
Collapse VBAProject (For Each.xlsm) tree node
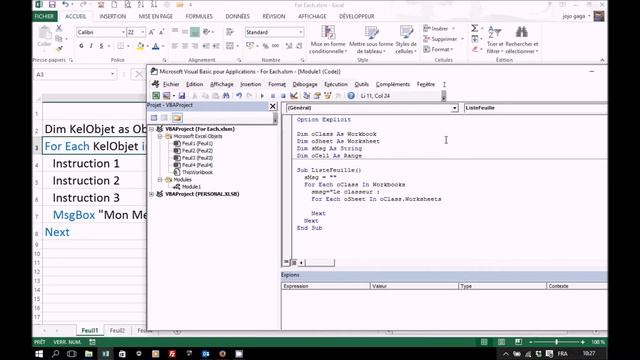pos(152,129)
